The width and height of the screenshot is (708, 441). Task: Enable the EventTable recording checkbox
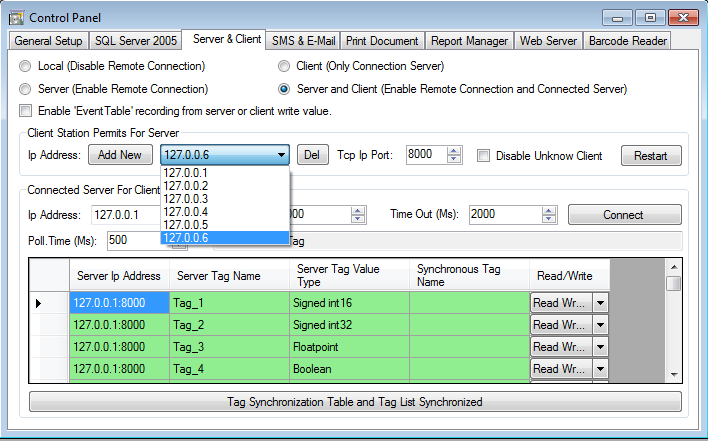(26, 110)
